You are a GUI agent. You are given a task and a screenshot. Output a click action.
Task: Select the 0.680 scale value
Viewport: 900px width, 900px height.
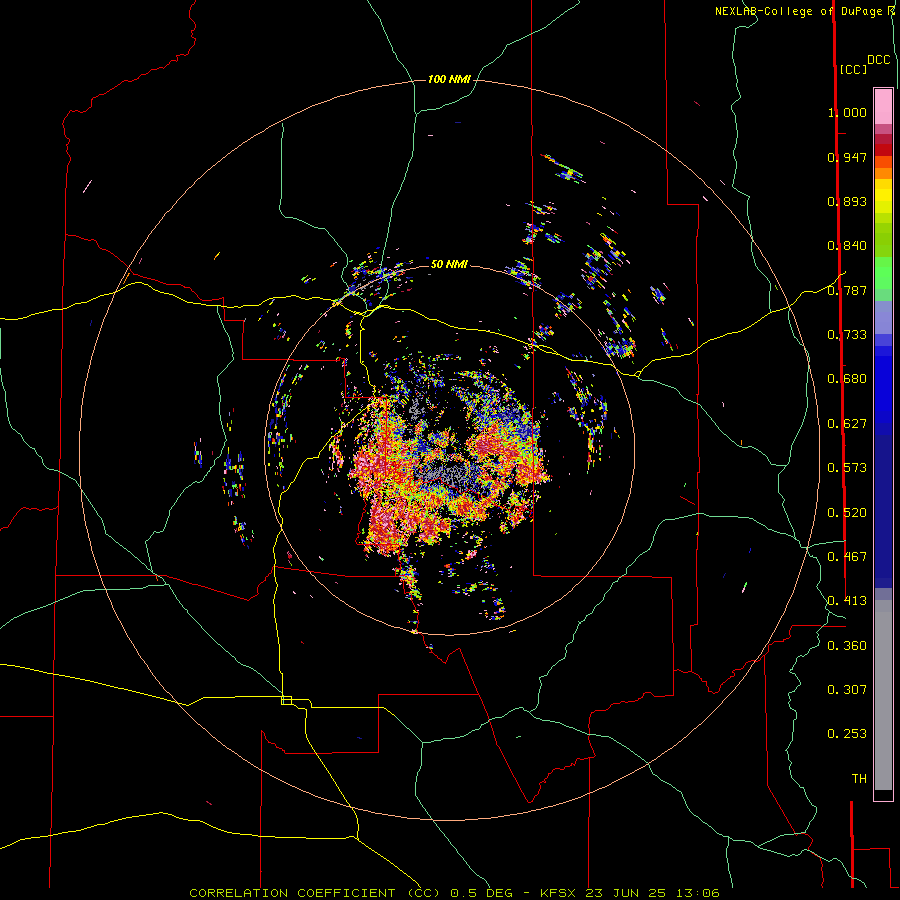847,379
